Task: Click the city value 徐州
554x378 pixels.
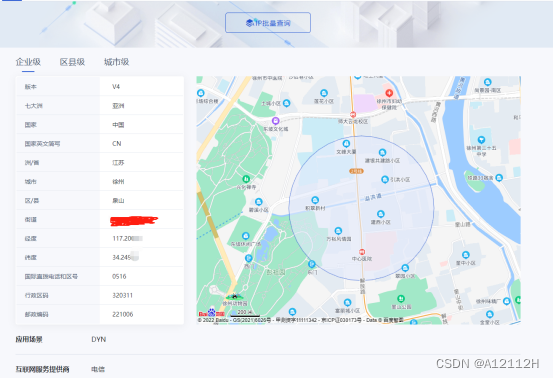Action: click(x=118, y=182)
